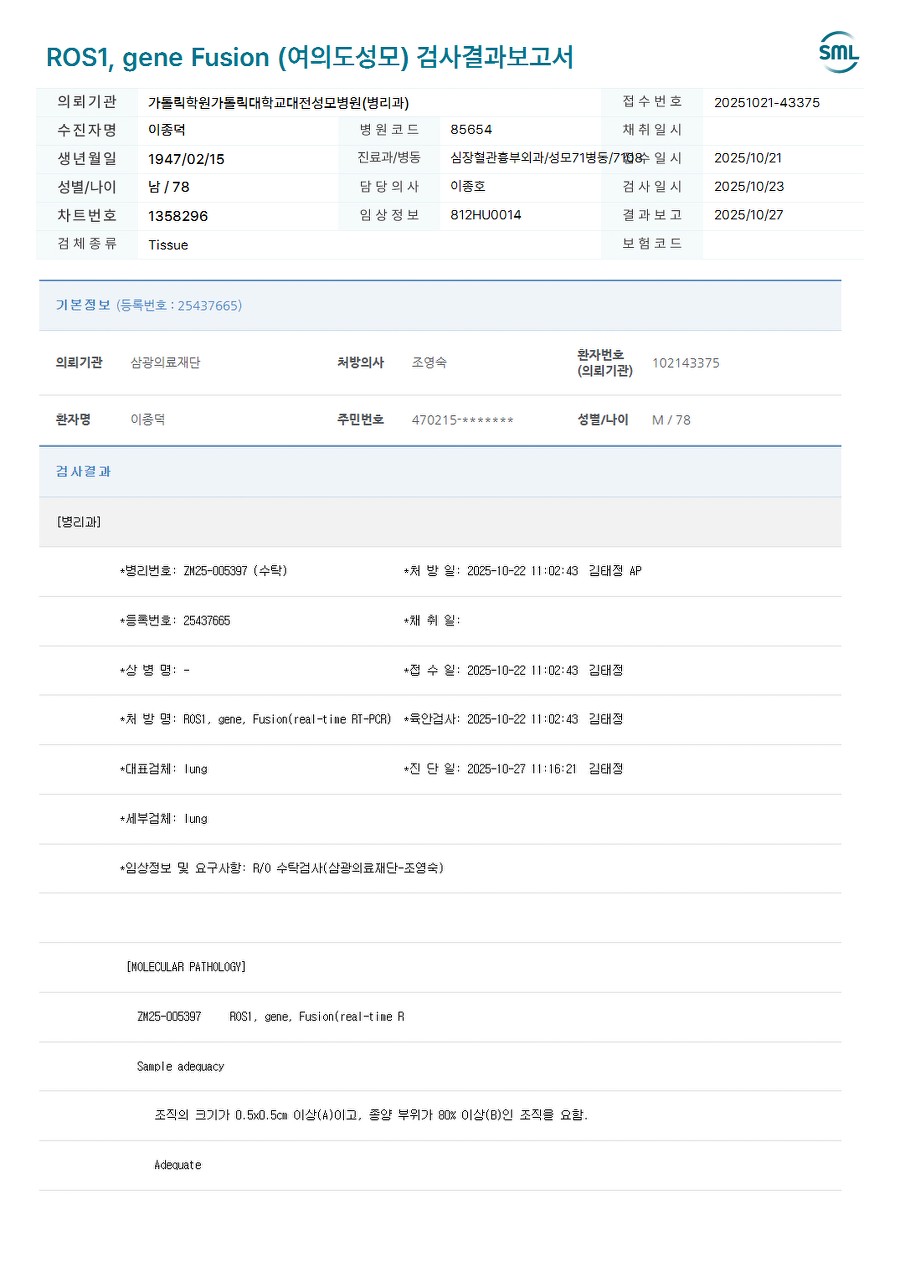Click registration number text (등록번호 : 25437665) in header
Screen dimensions: 900x1271
click(179, 305)
